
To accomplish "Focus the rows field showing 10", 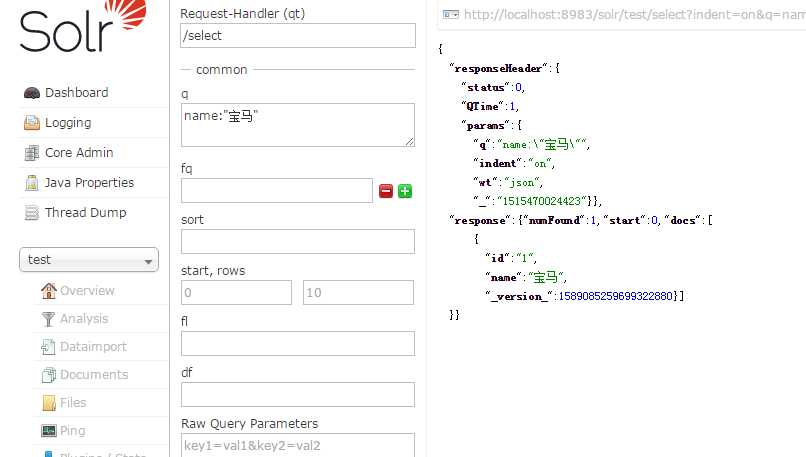I will [x=358, y=293].
